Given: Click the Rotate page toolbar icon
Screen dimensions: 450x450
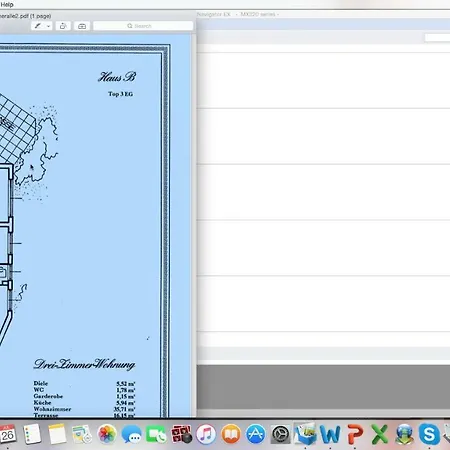Looking at the screenshot, I should (63, 26).
